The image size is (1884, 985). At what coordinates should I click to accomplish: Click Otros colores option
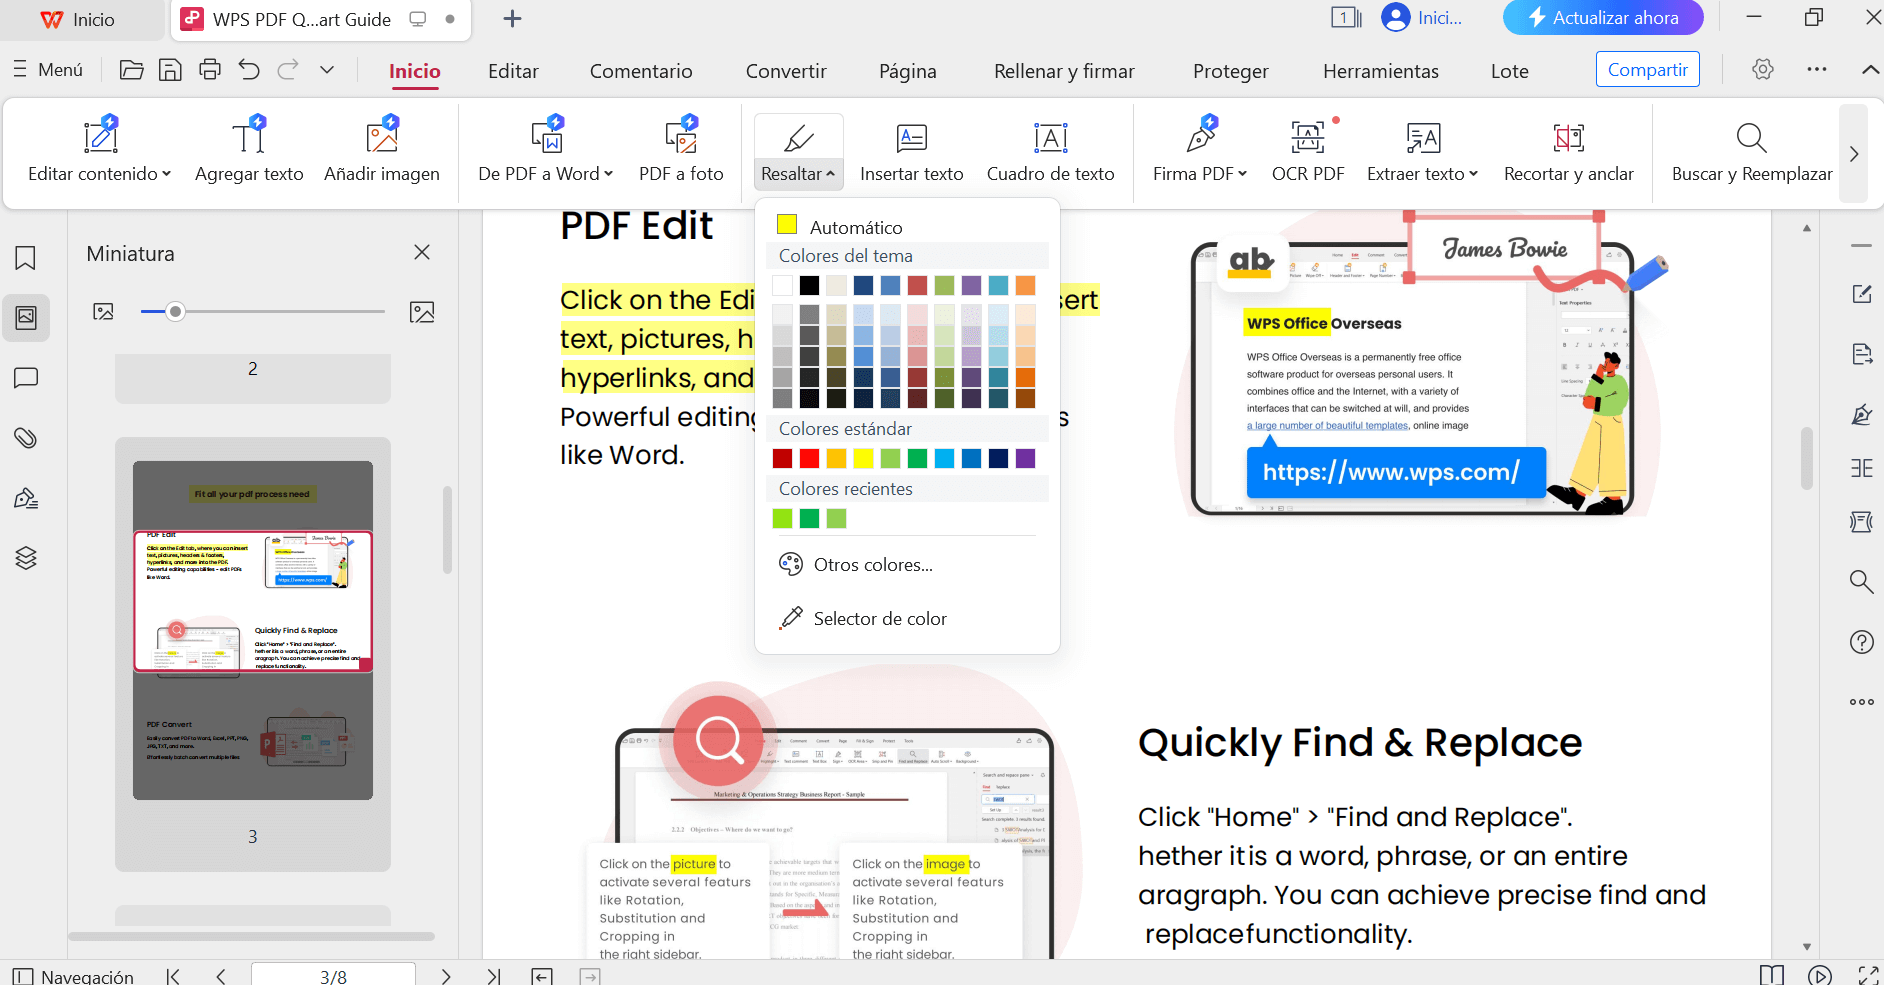(872, 565)
